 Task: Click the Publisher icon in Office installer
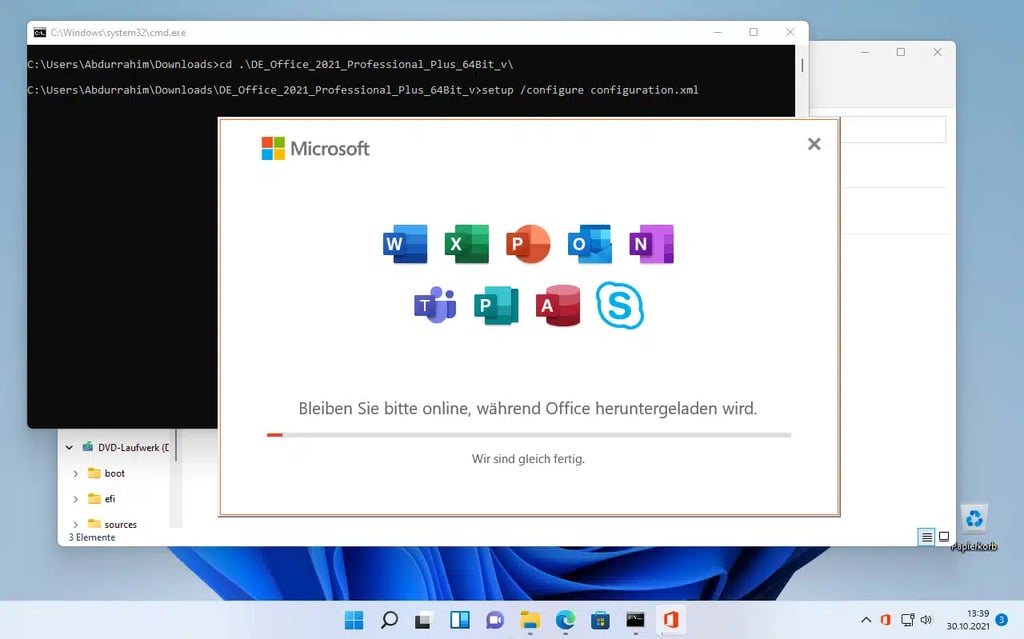click(x=496, y=304)
